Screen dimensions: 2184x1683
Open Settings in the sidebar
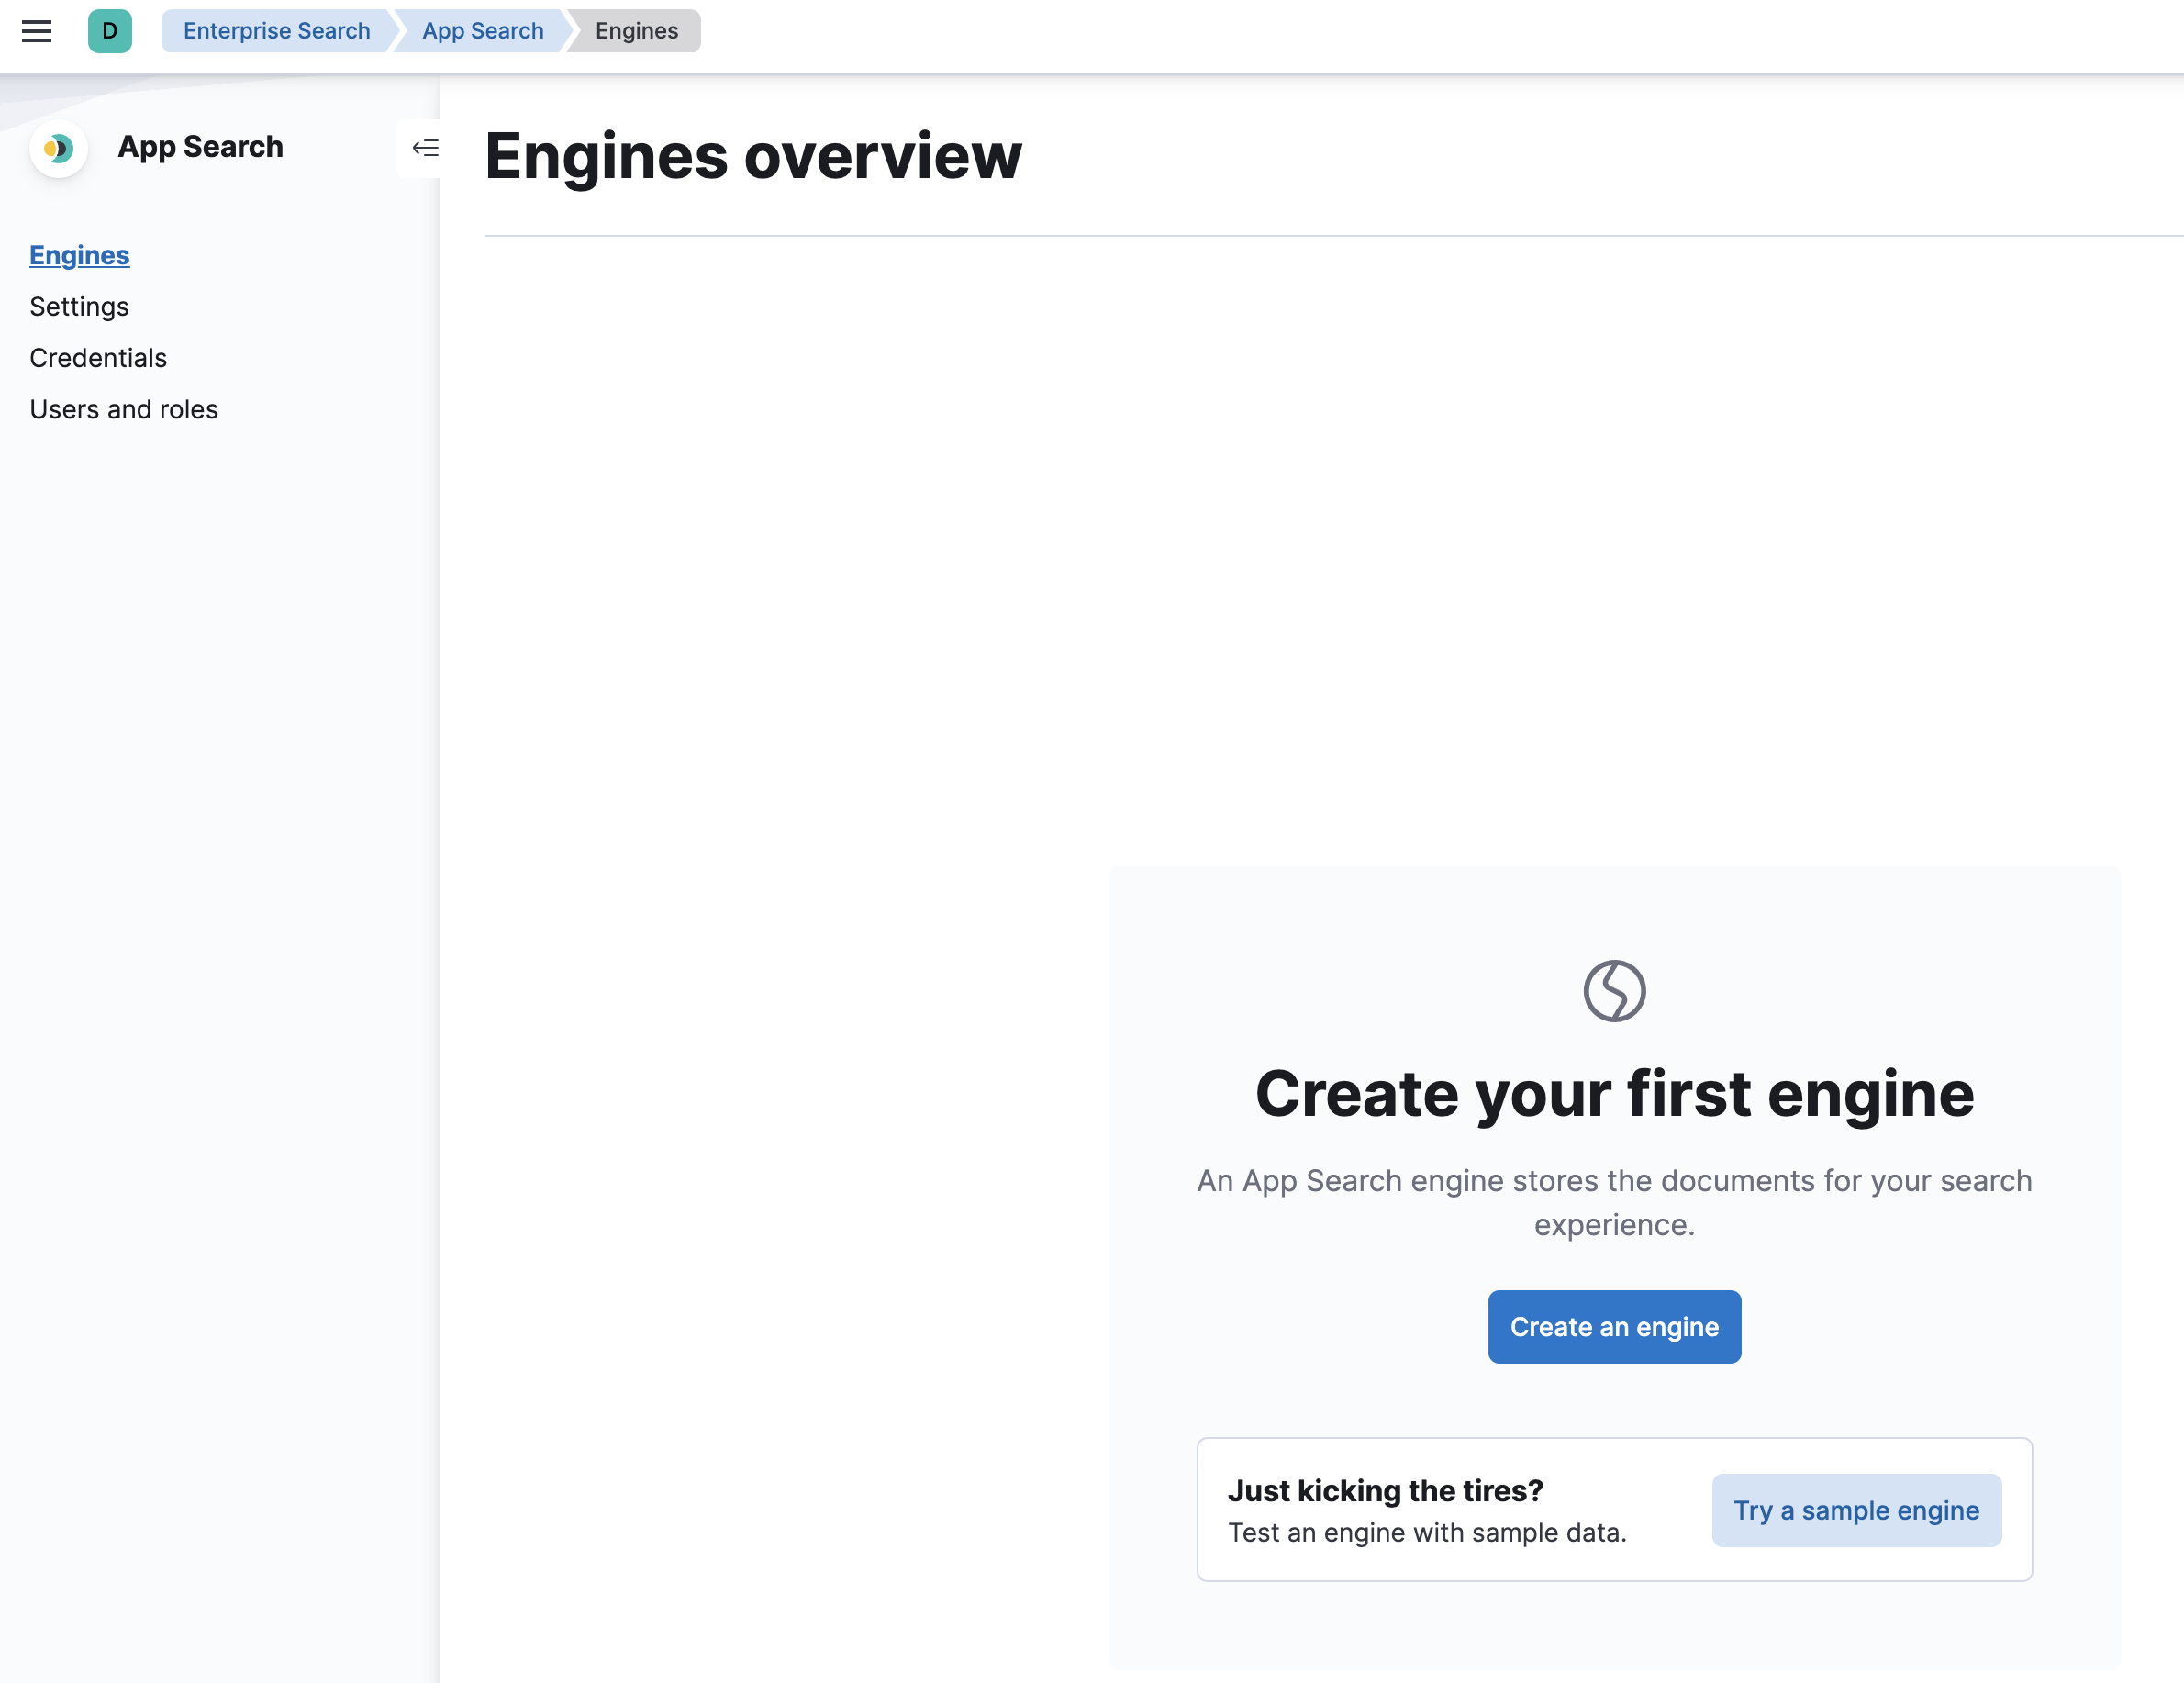(79, 307)
